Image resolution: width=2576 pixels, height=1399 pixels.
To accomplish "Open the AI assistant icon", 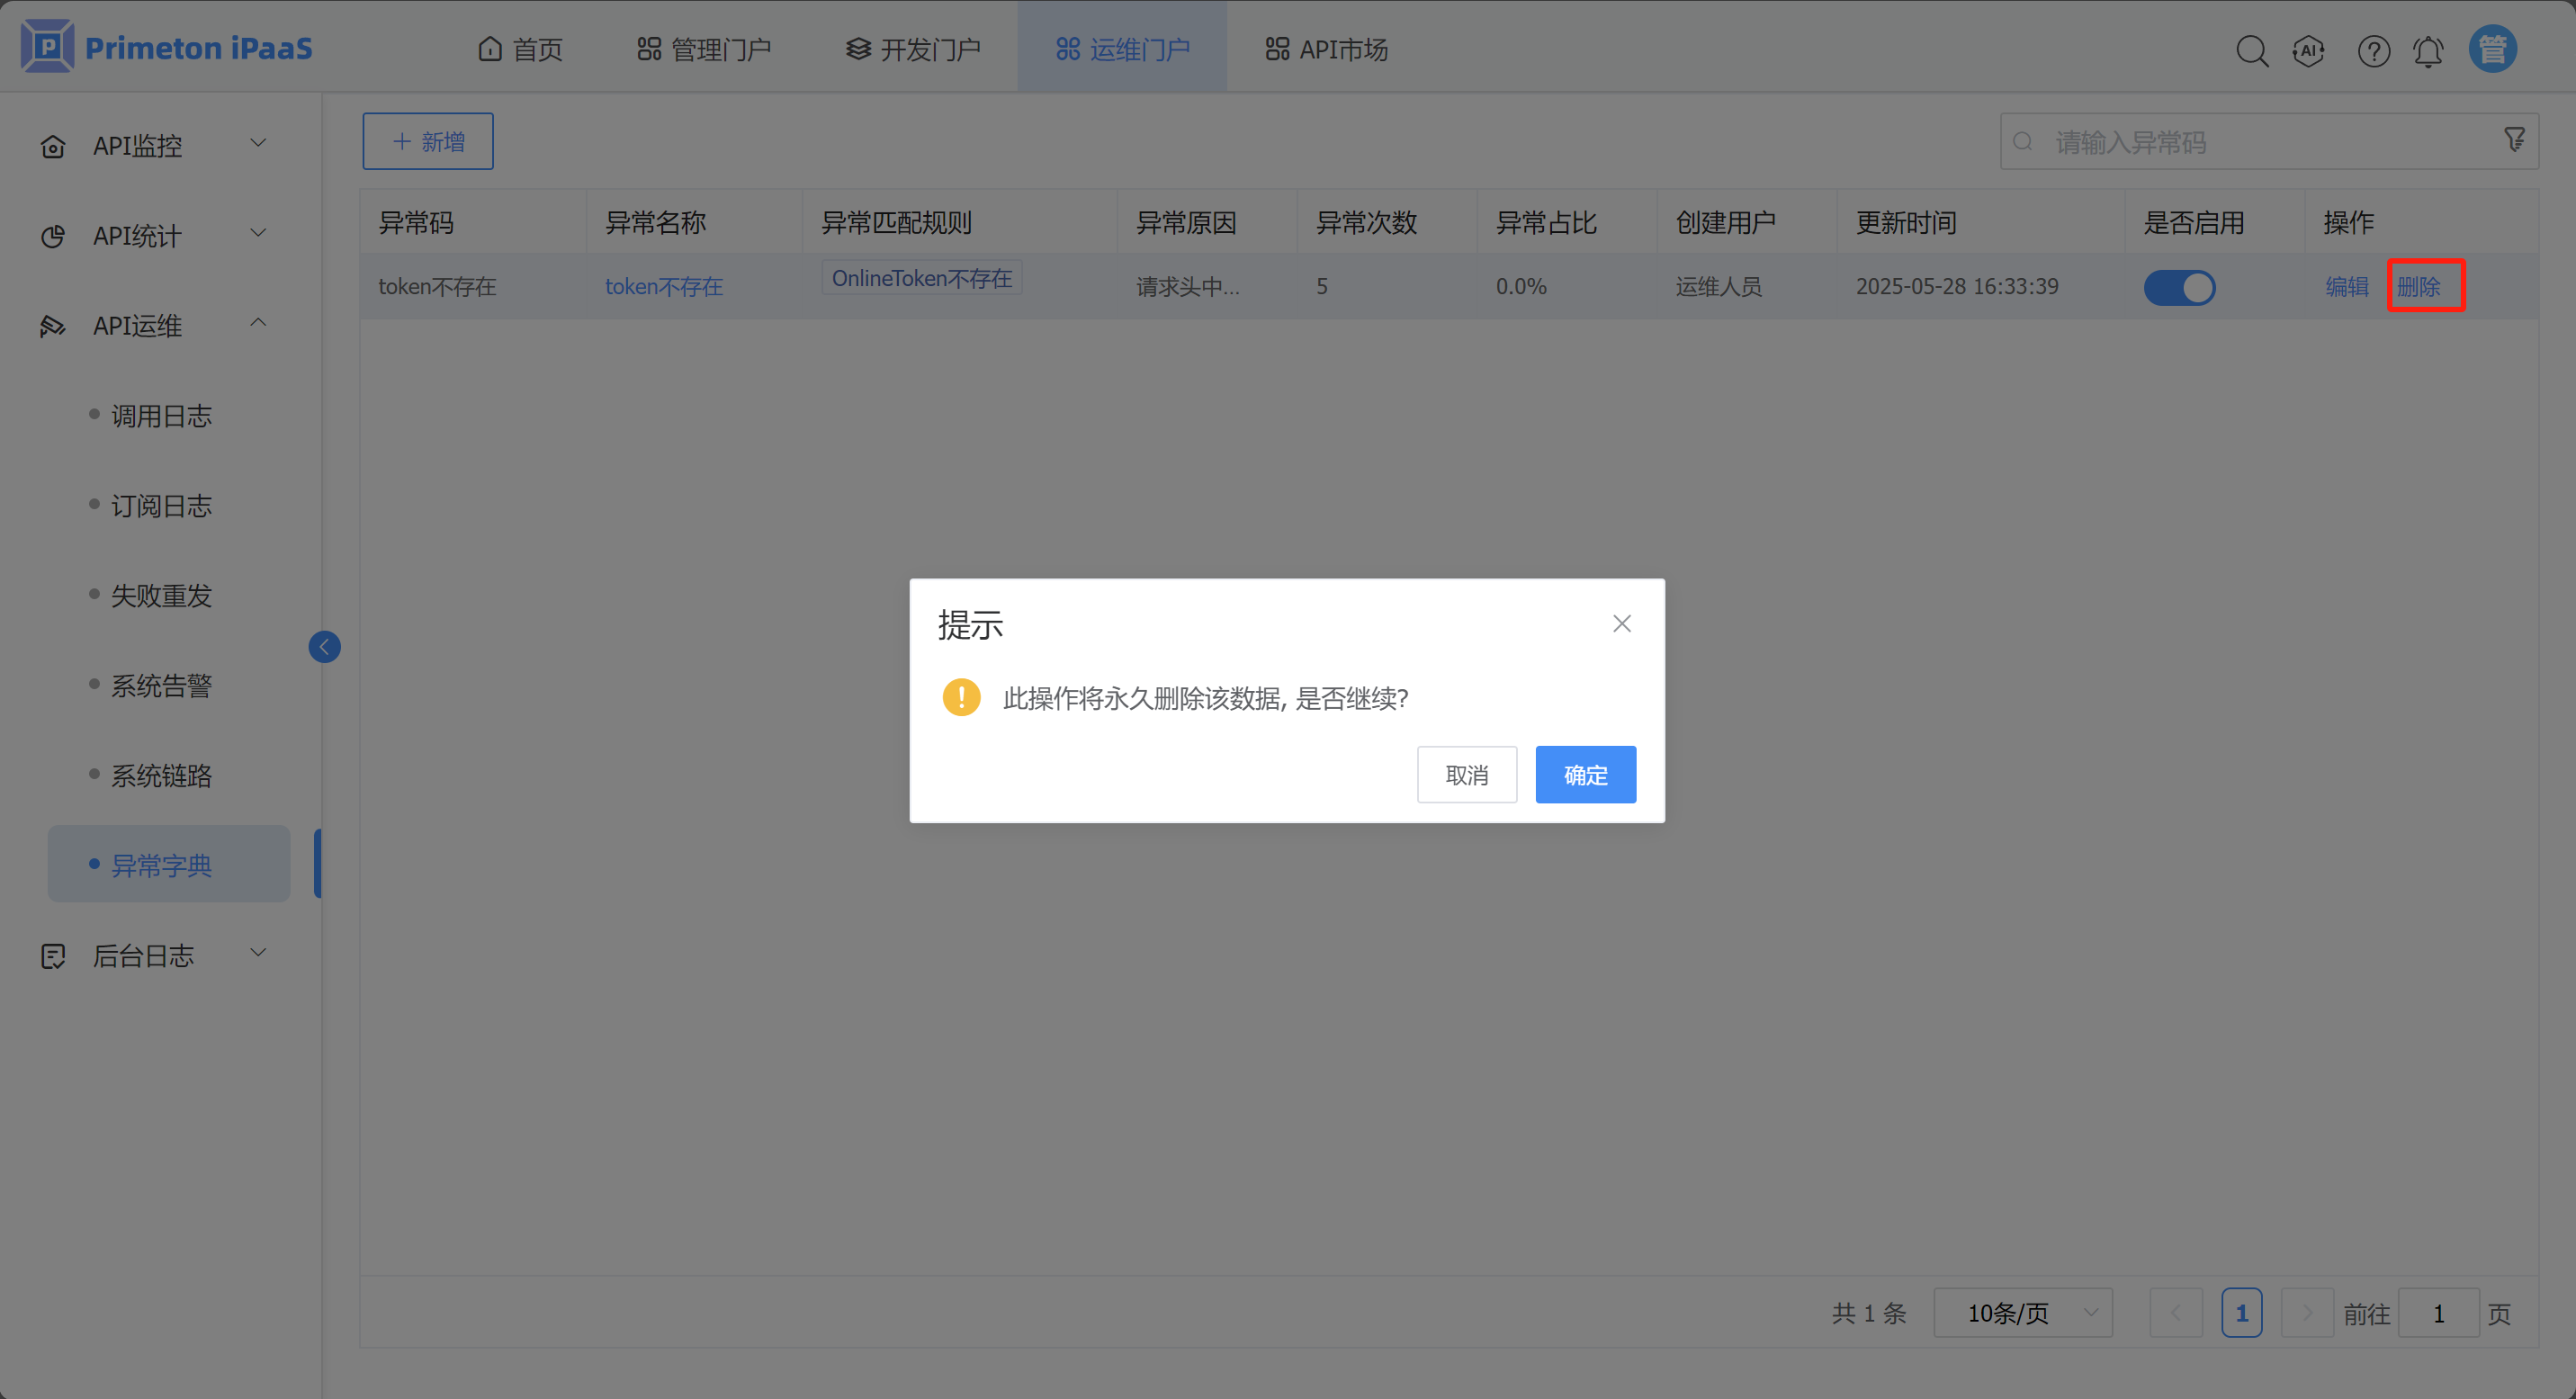I will point(2308,50).
